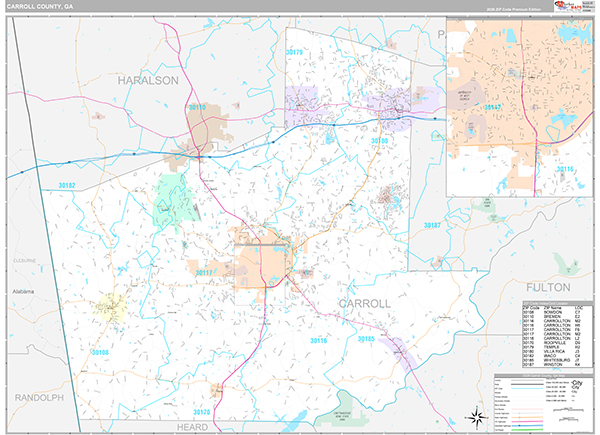Click the purple shaded area below 30185
This screenshot has height=435, width=600.
(399, 354)
